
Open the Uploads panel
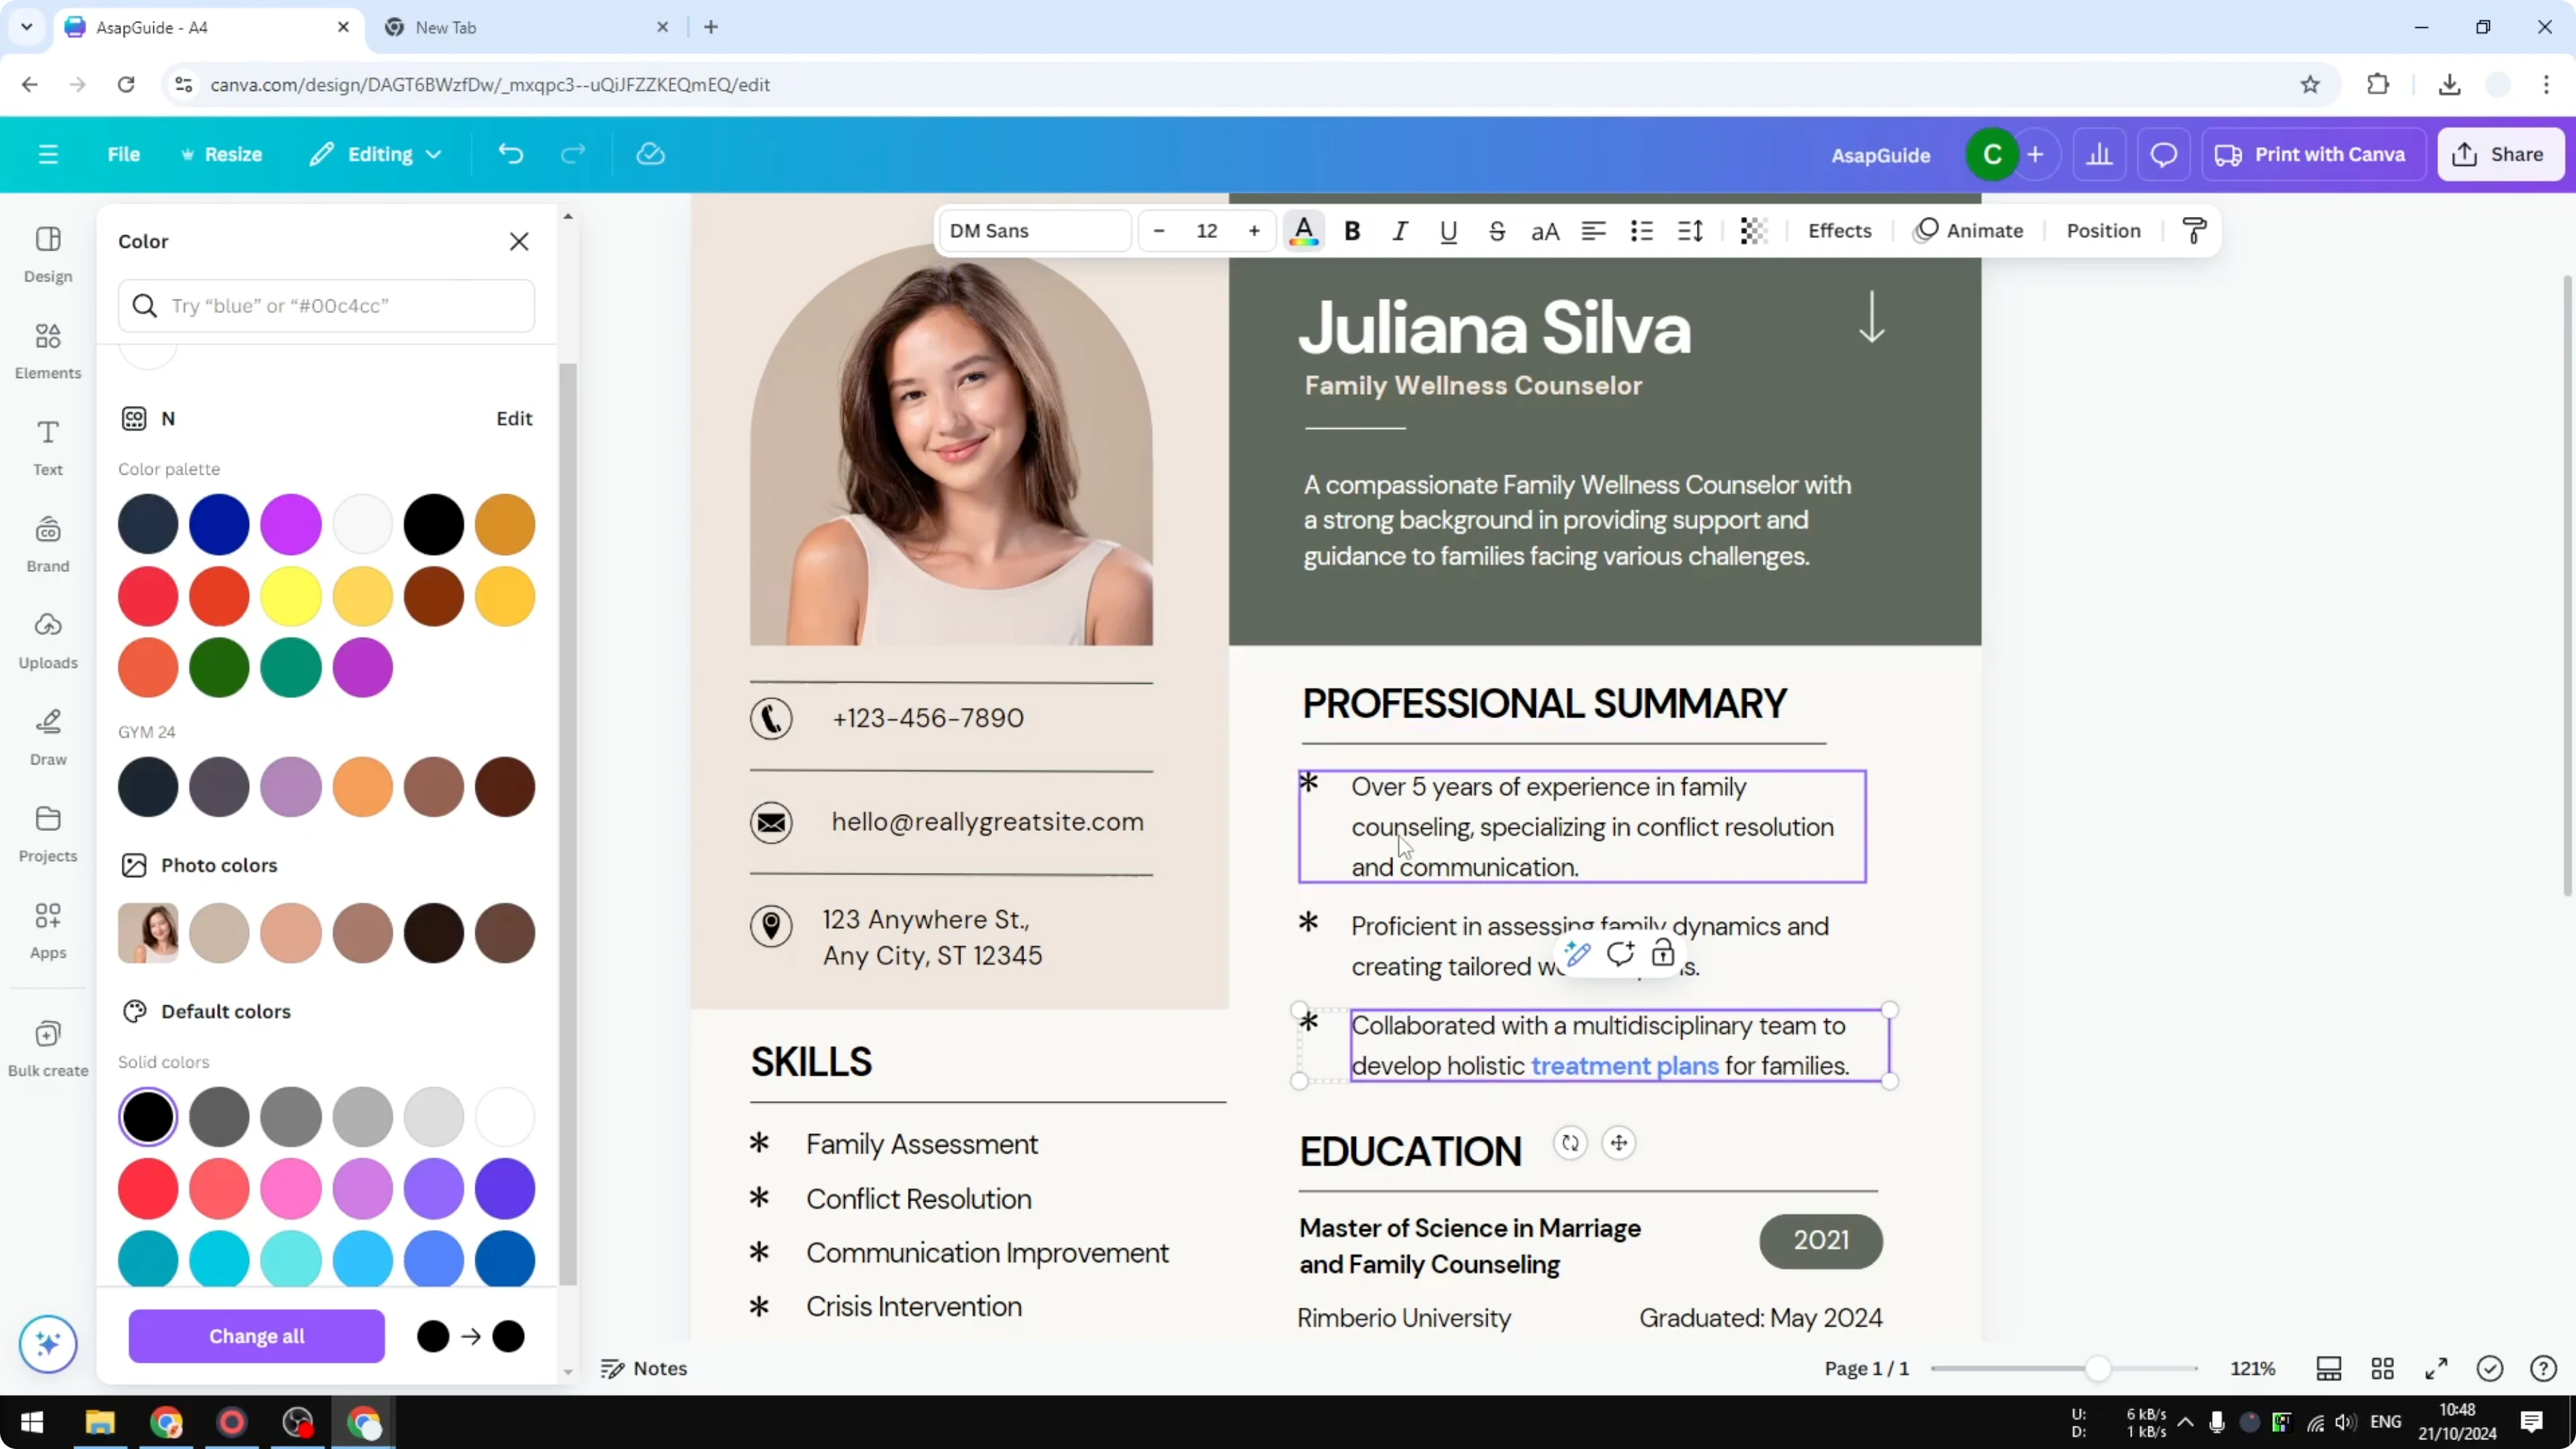pos(47,640)
